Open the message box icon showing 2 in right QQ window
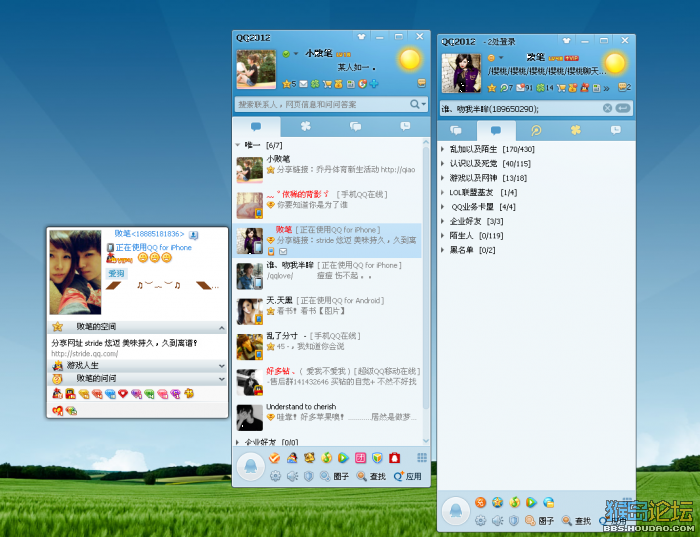The image size is (700, 537). coord(624,87)
